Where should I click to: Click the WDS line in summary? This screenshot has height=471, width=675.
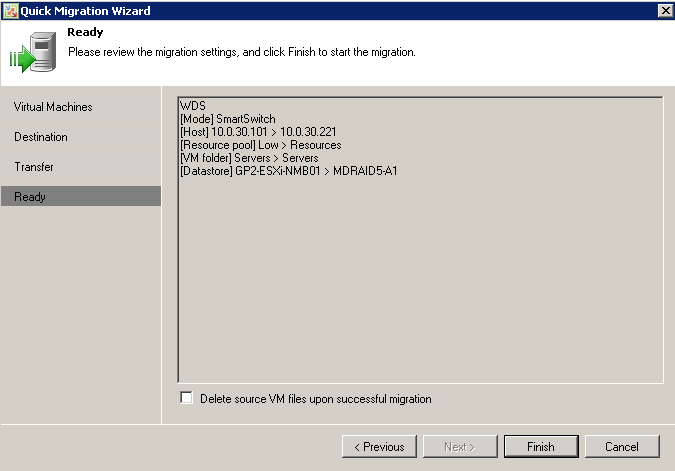pyautogui.click(x=192, y=106)
